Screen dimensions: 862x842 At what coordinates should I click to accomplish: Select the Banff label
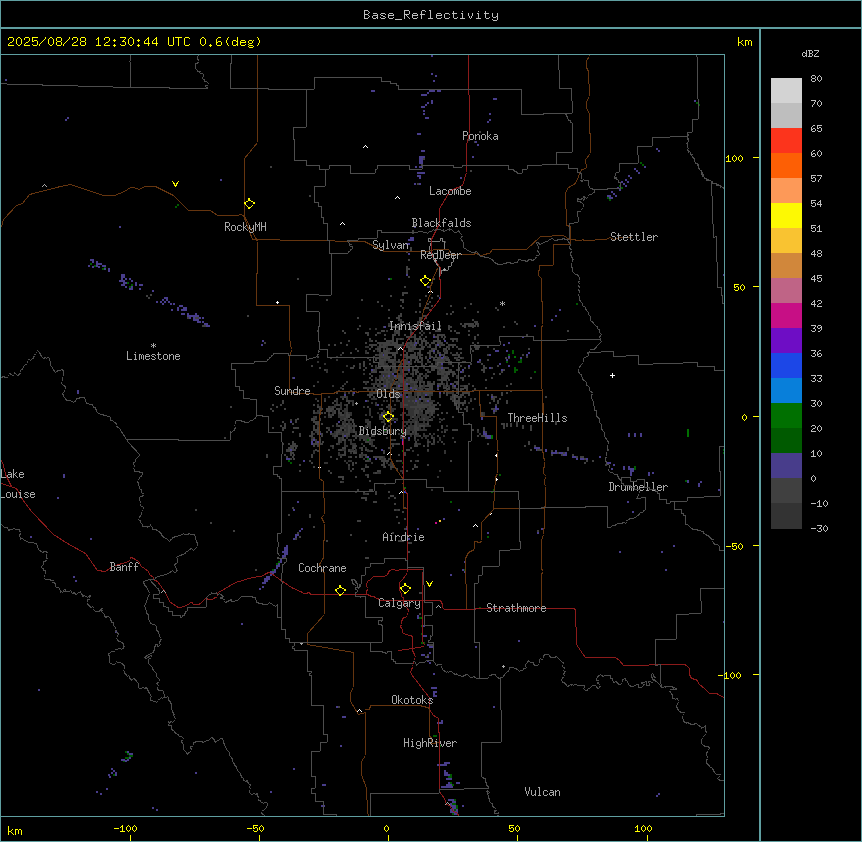124,567
